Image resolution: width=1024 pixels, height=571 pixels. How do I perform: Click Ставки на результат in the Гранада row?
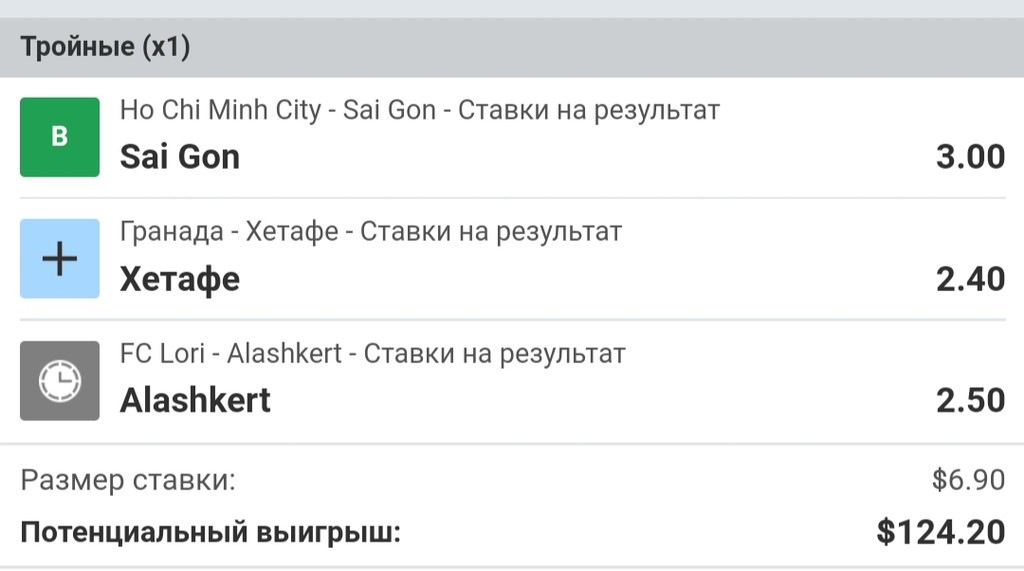491,232
